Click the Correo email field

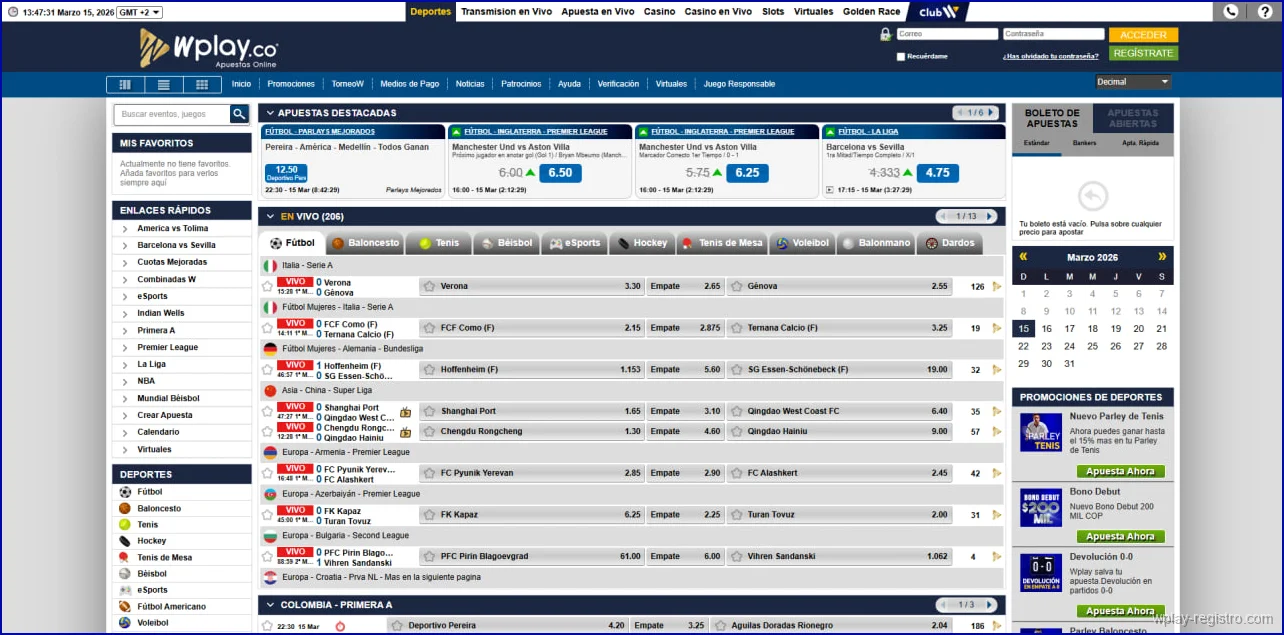click(947, 34)
